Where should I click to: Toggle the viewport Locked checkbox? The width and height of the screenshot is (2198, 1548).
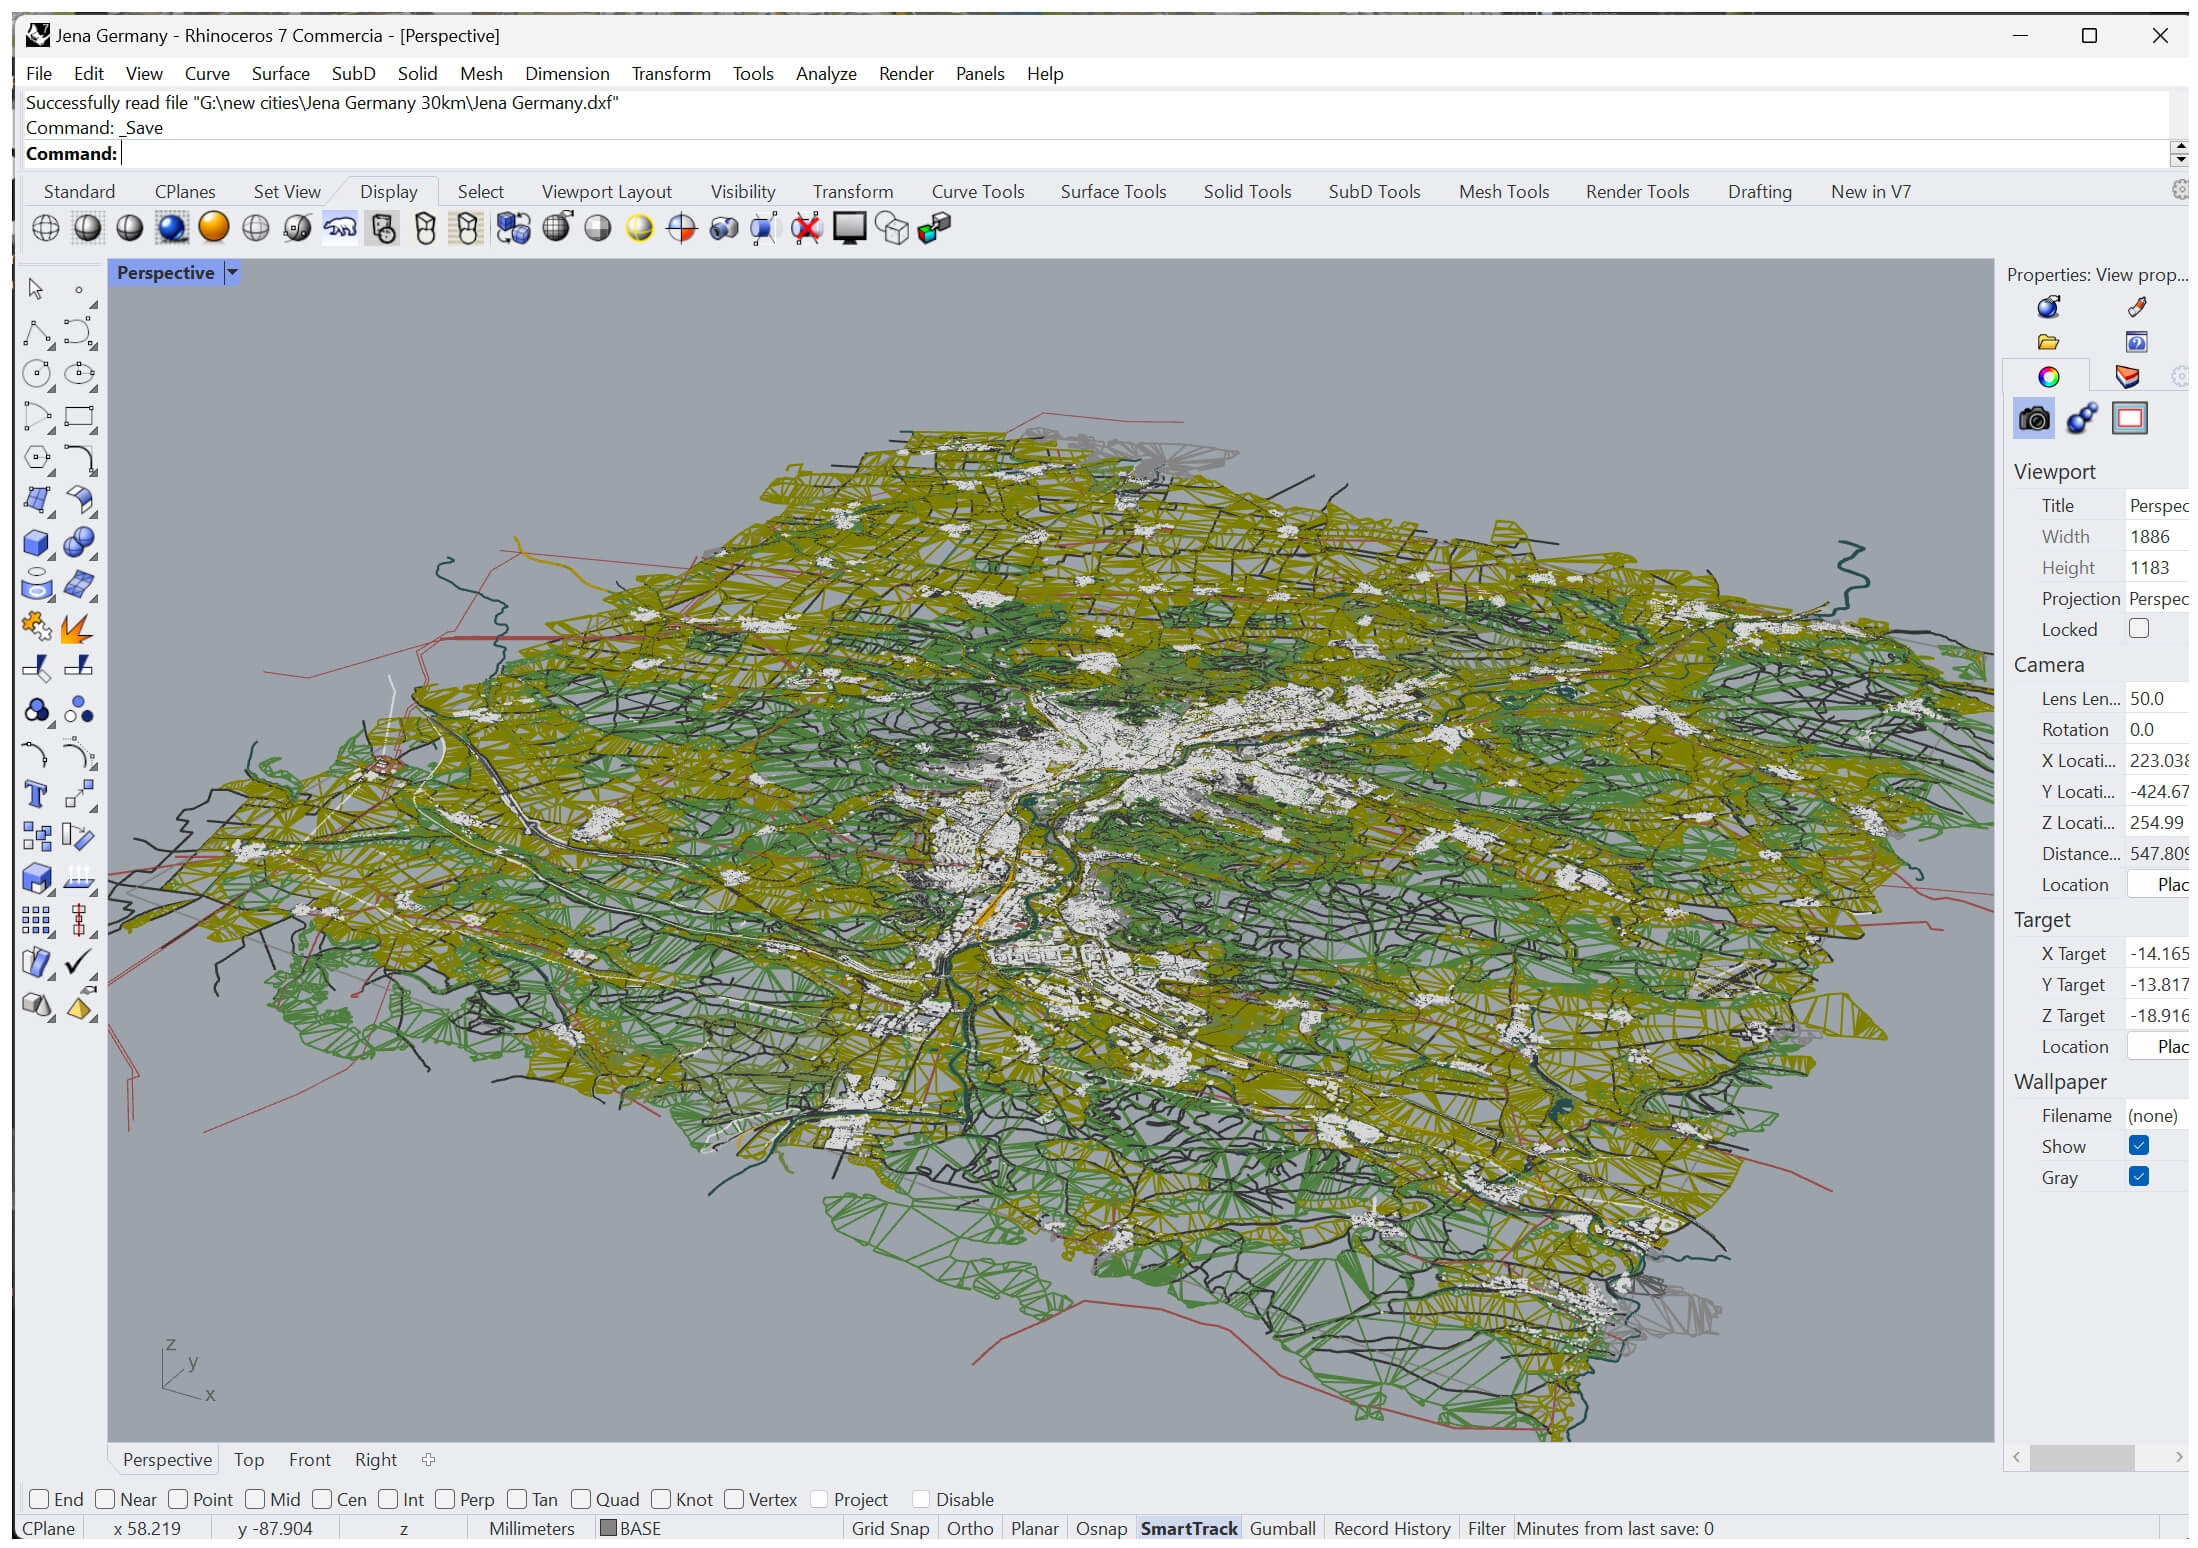click(2139, 628)
